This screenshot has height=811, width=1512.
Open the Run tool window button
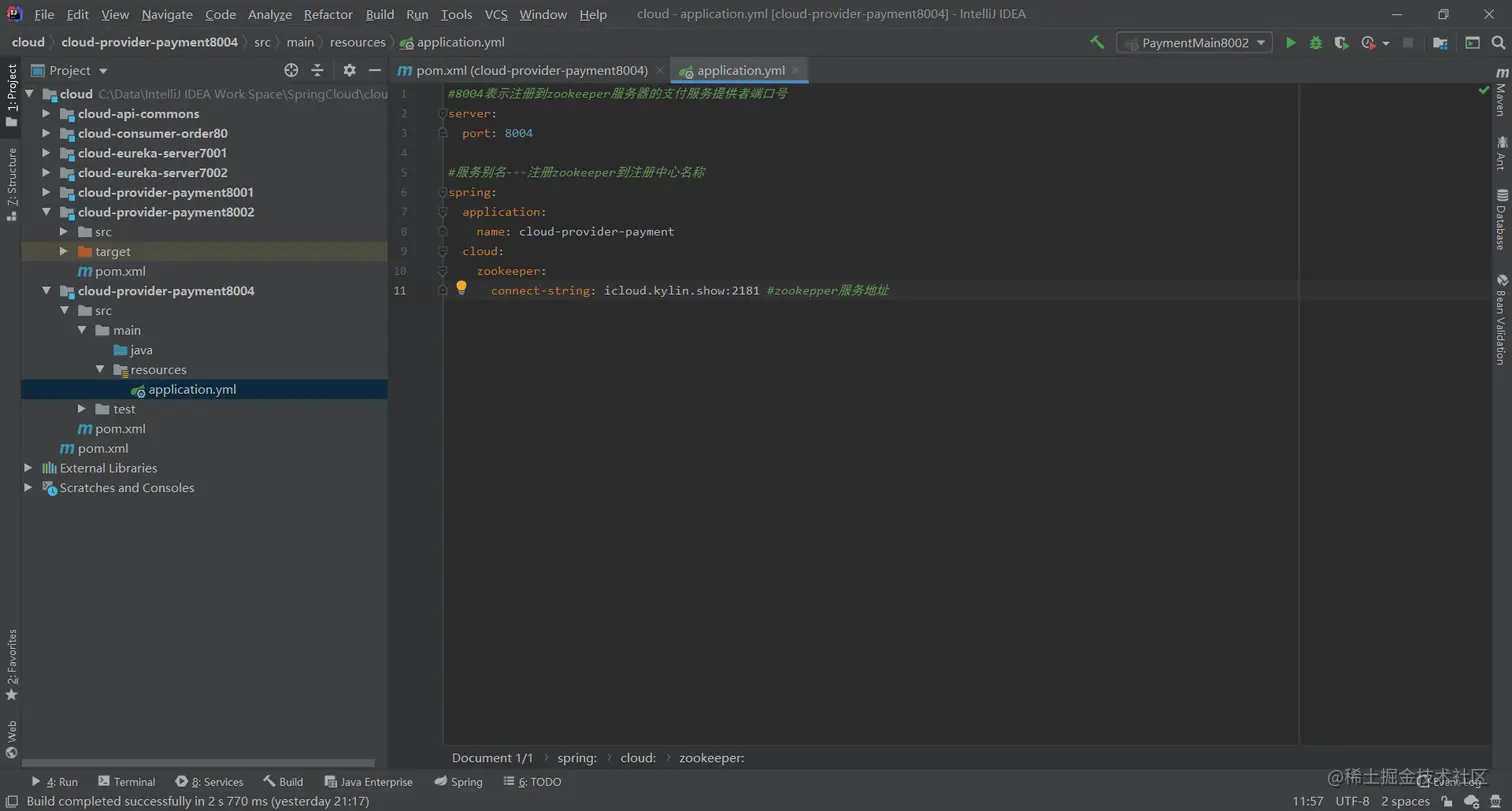click(x=55, y=782)
